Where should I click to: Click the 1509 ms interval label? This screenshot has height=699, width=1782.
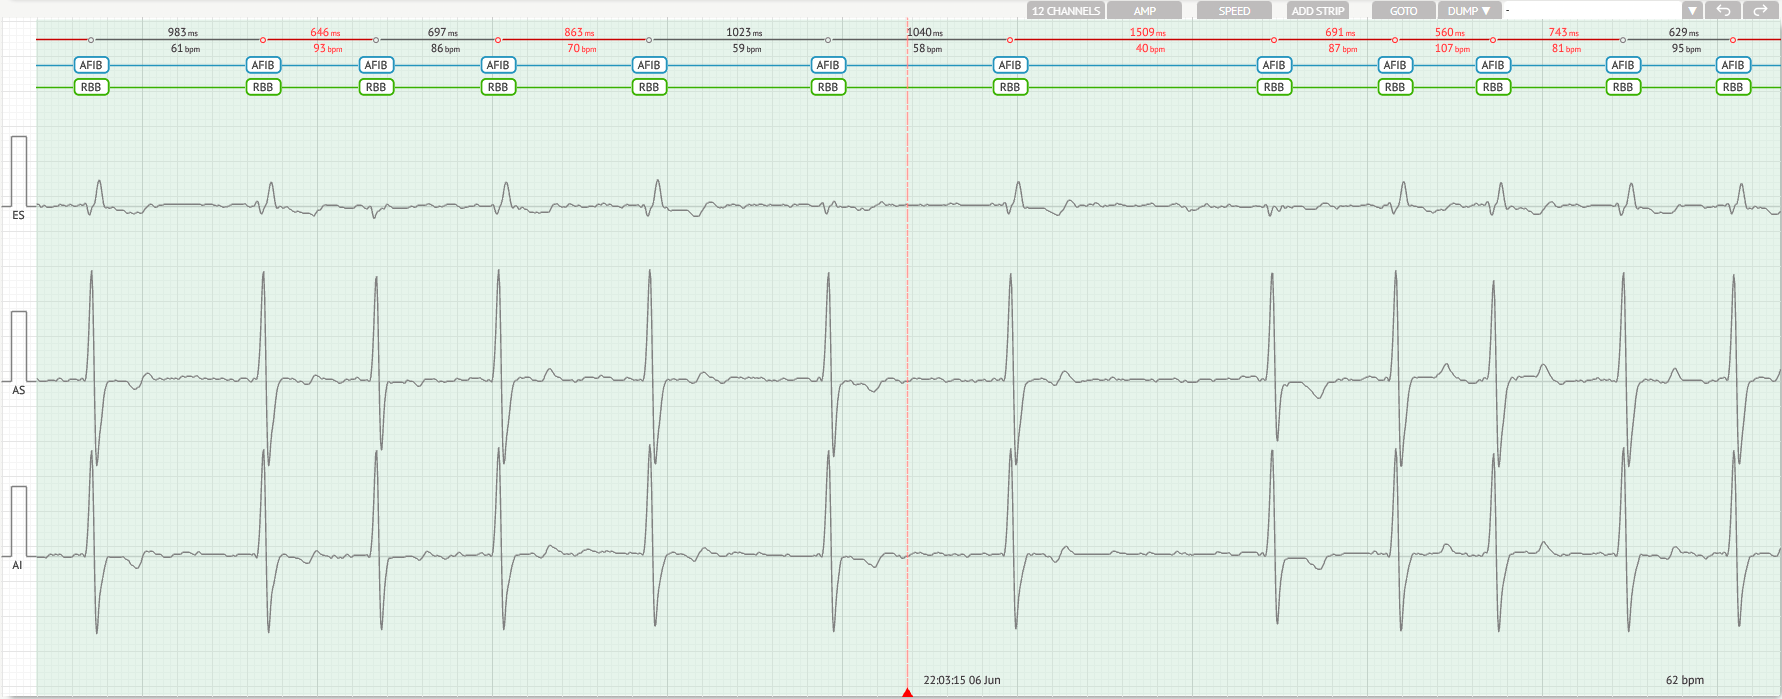(1147, 33)
